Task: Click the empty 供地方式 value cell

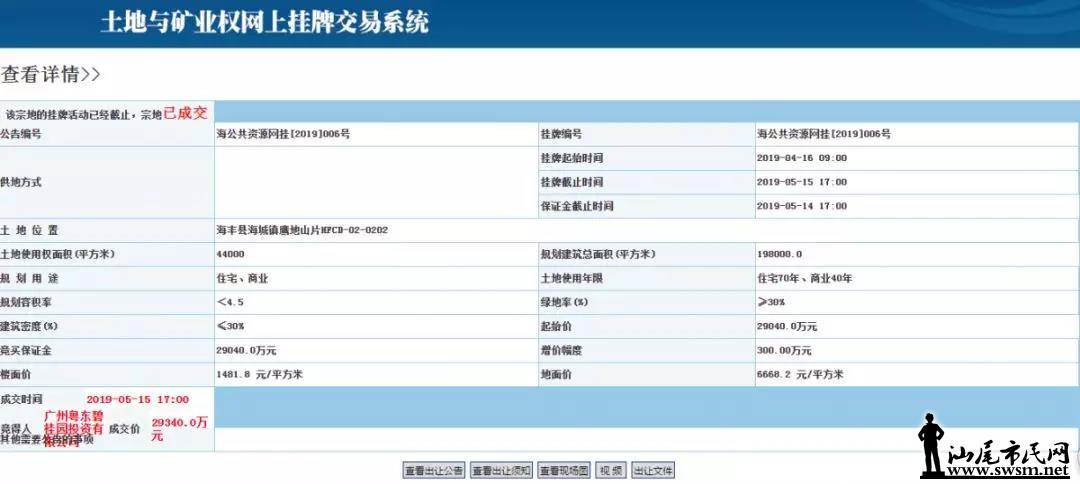Action: pos(370,182)
